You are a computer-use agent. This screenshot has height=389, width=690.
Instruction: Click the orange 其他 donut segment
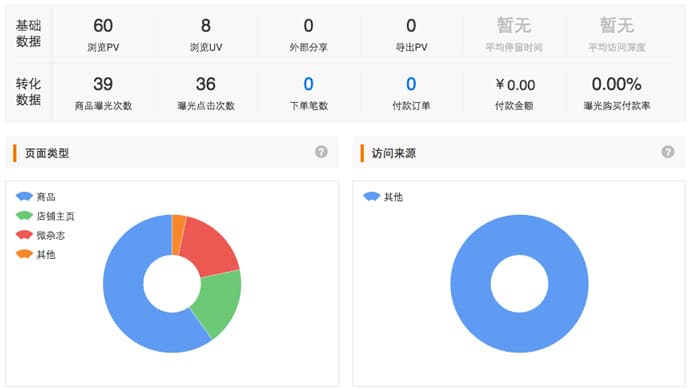tap(178, 234)
